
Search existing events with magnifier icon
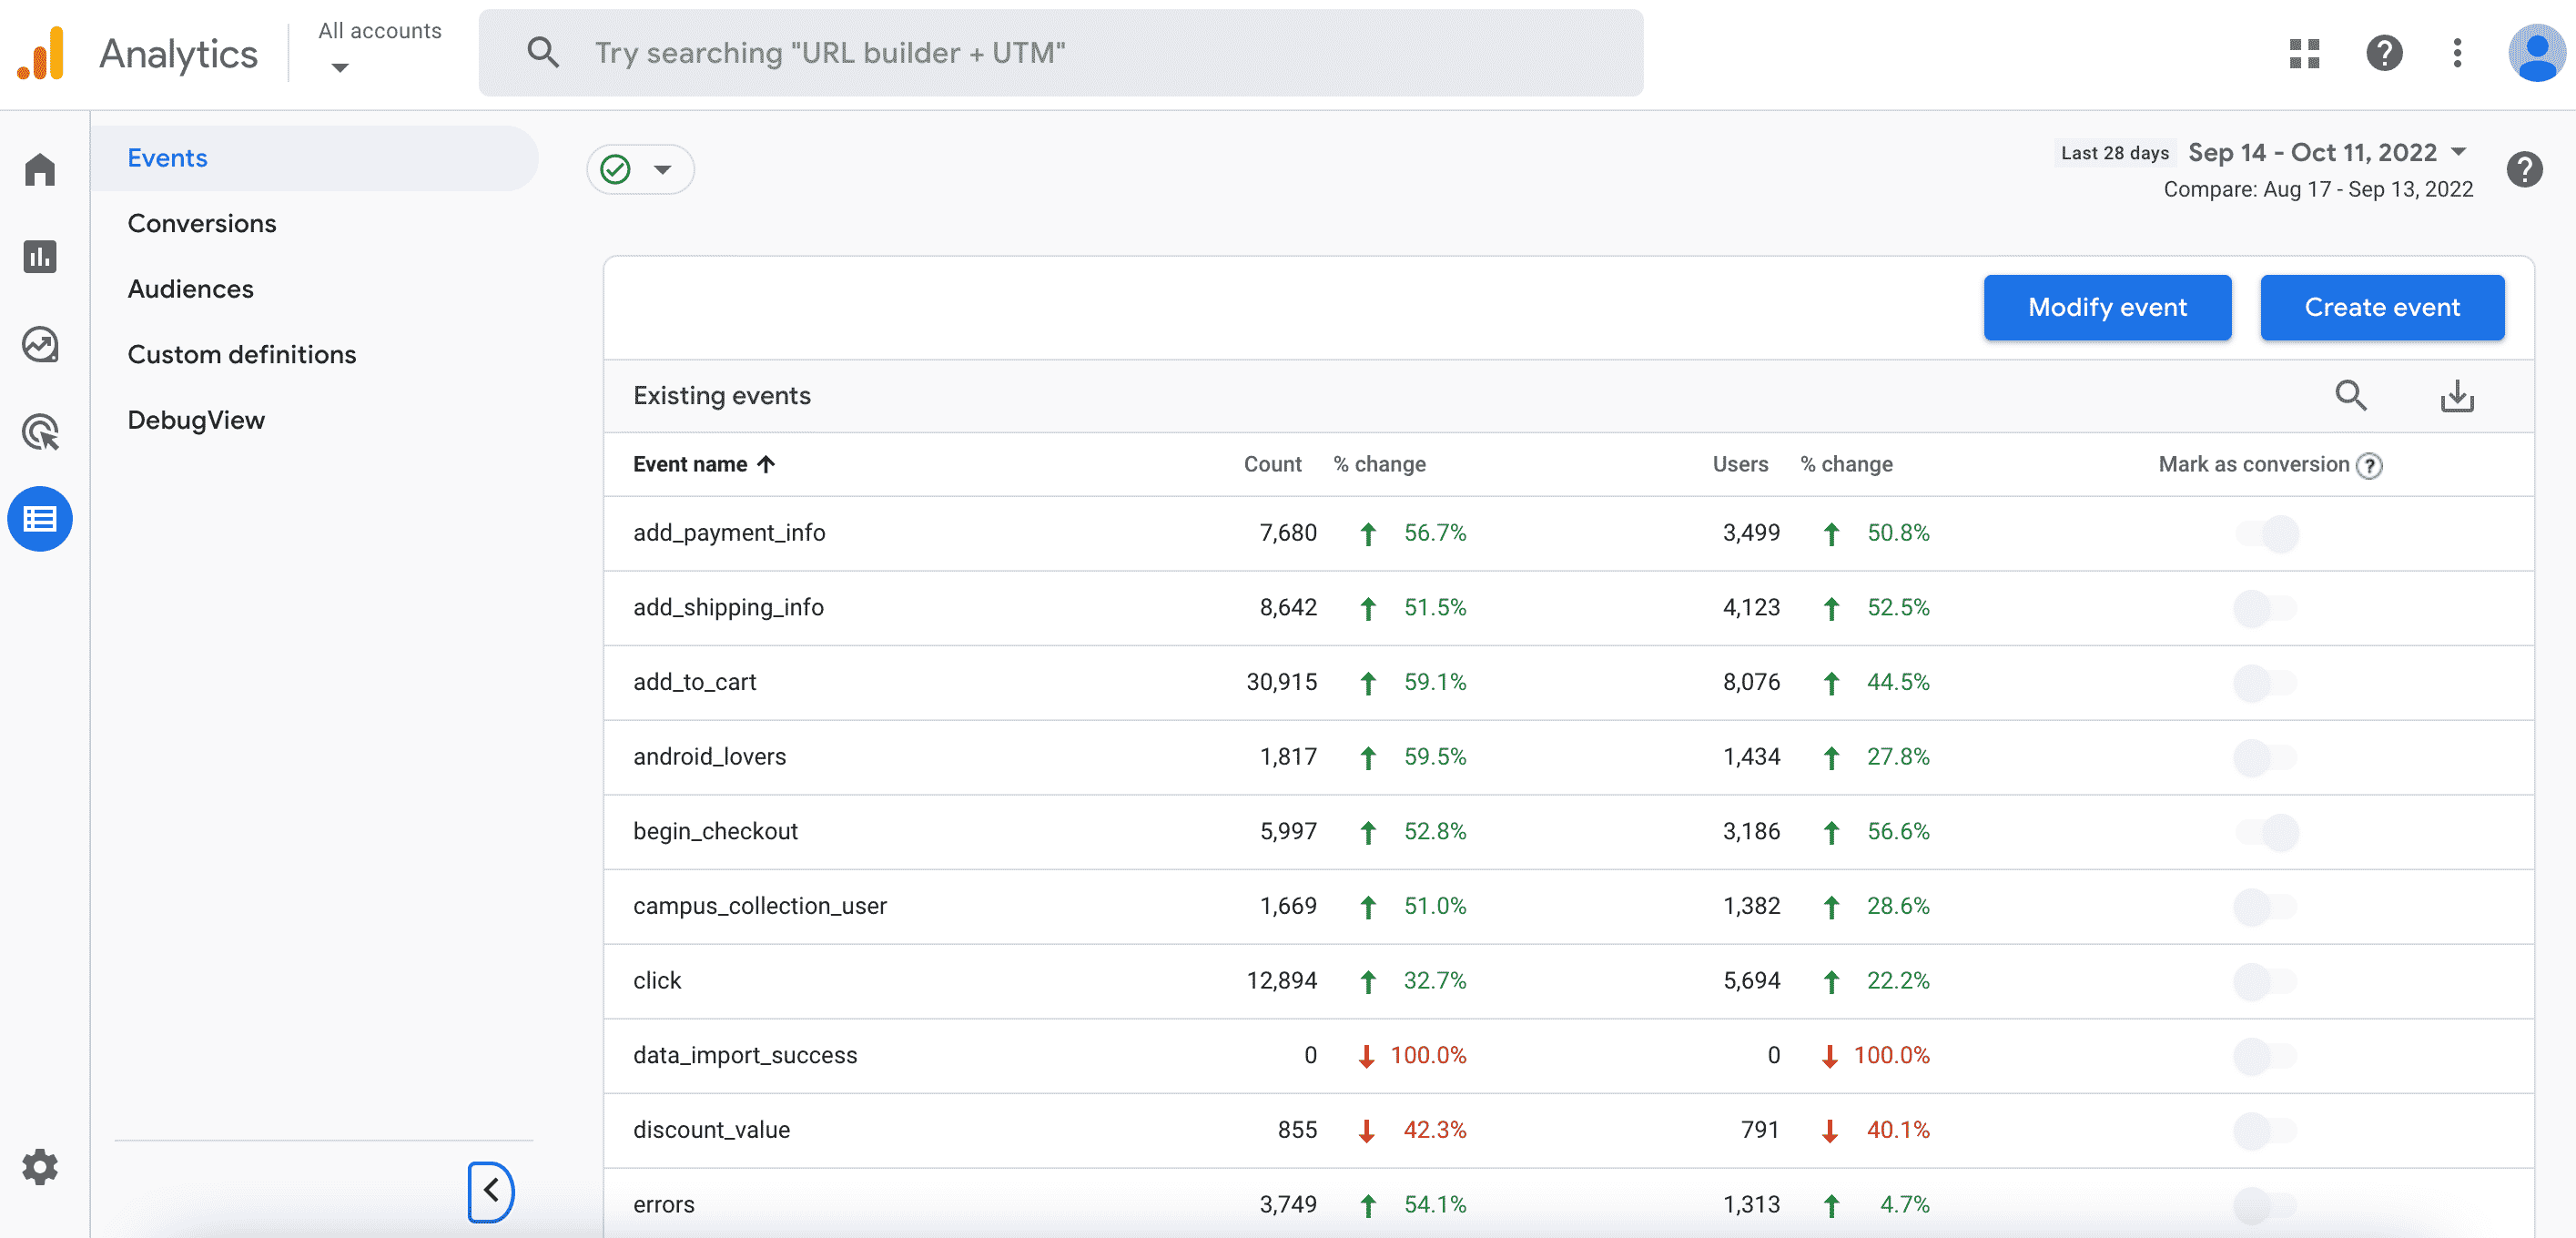click(2350, 396)
